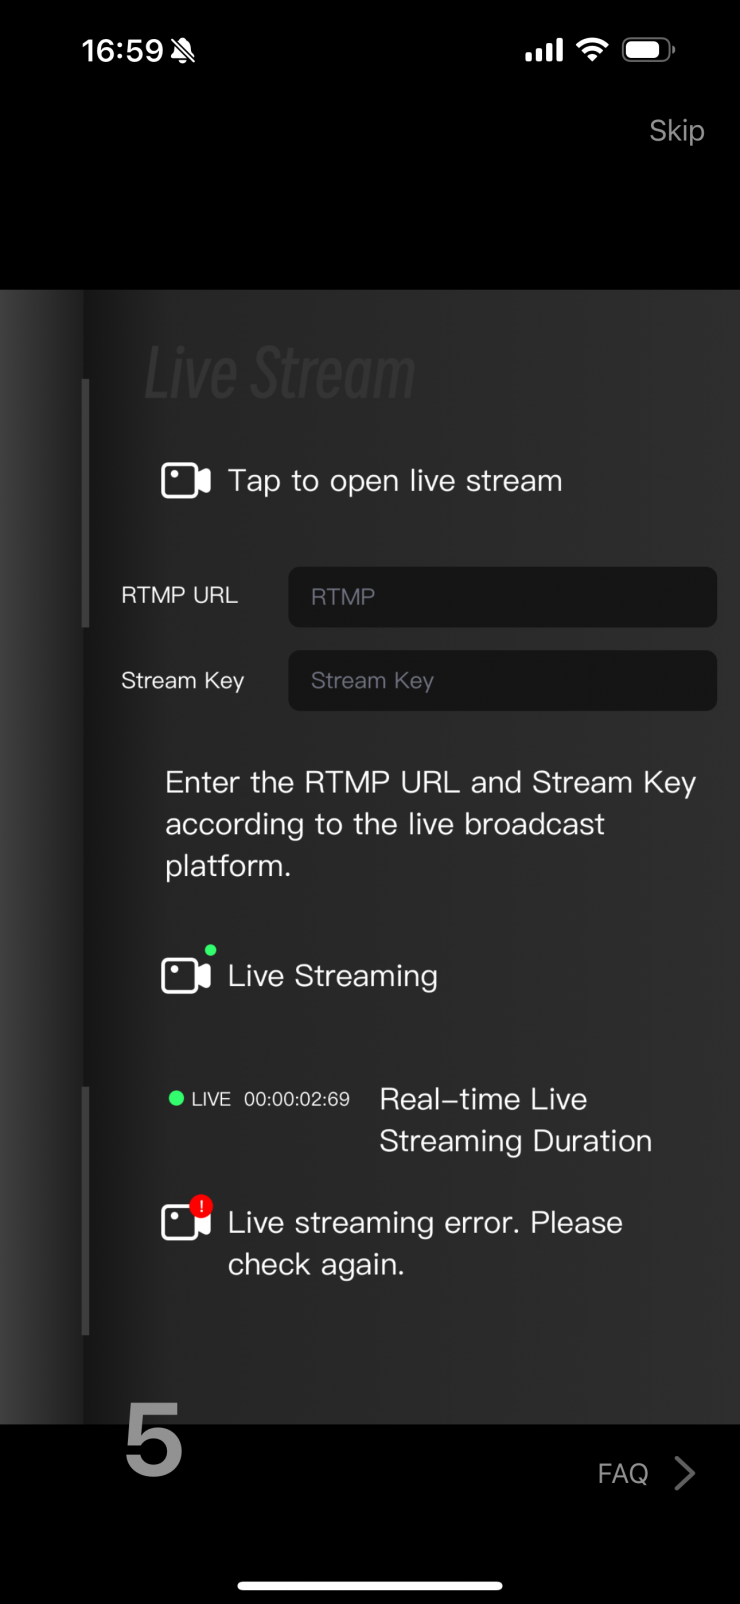Tap the Live Streaming camera icon with green dot
The width and height of the screenshot is (740, 1604).
[186, 975]
